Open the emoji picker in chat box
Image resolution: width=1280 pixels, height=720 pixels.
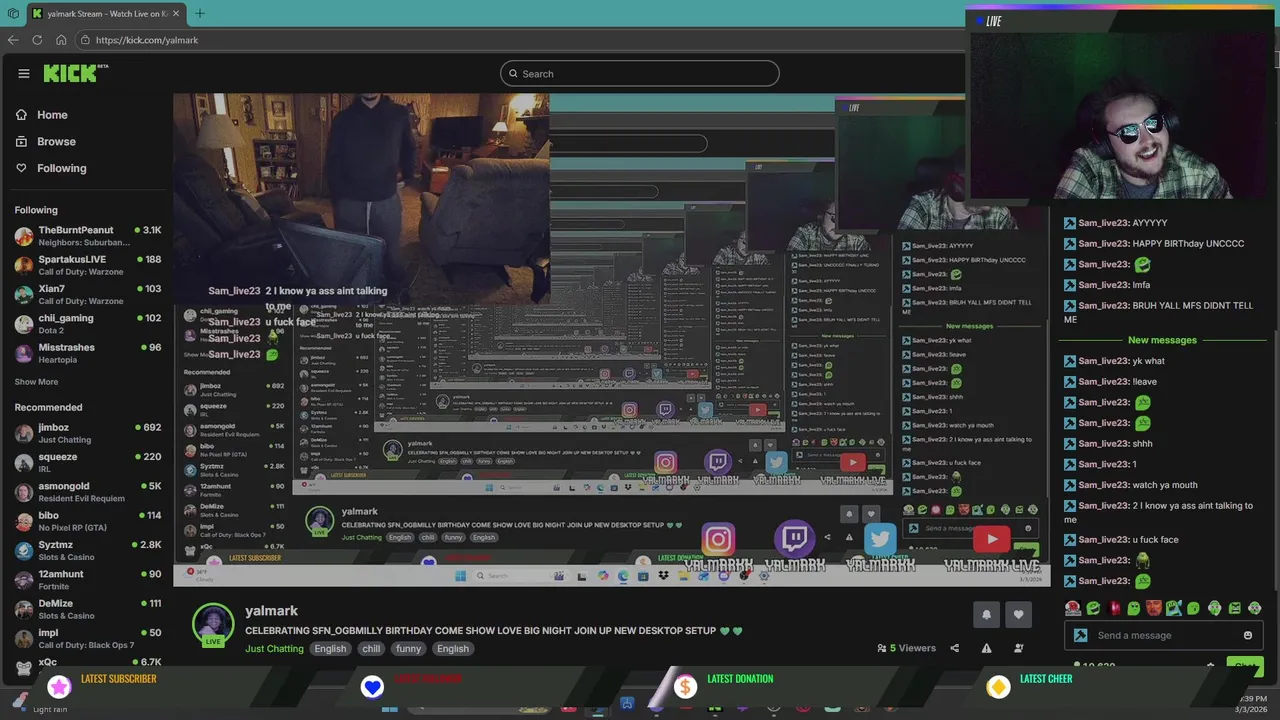(1247, 635)
